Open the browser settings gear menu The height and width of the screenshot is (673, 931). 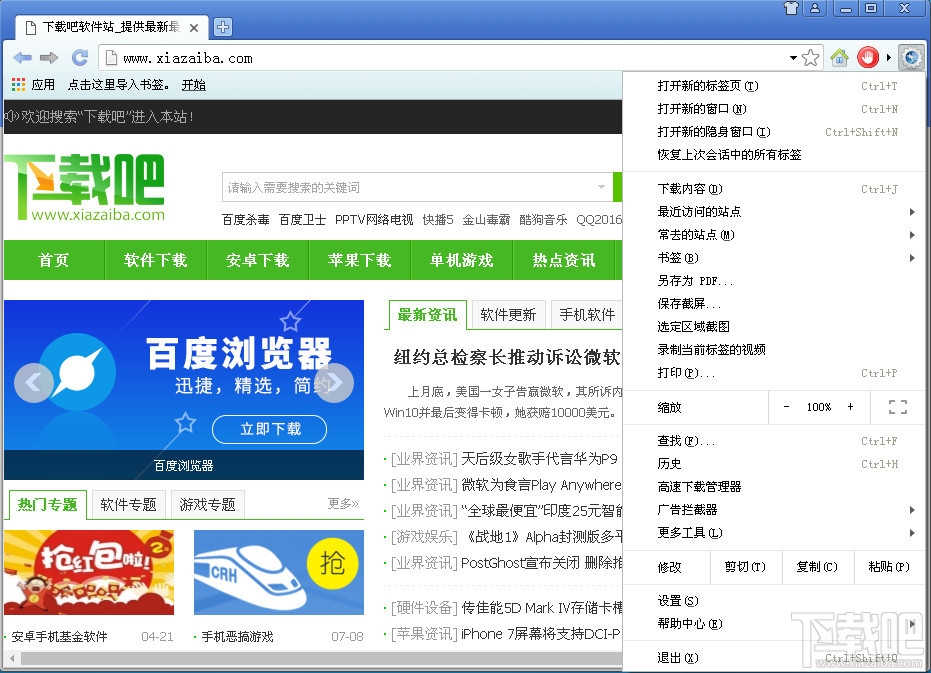pyautogui.click(x=911, y=58)
